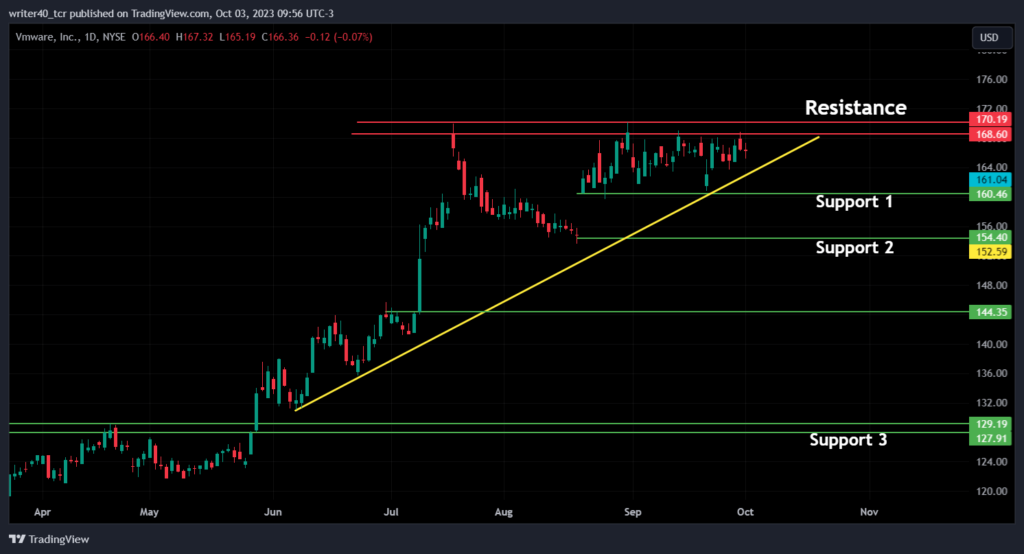Click the Support 2 annotation text
This screenshot has height=554, width=1024.
pos(854,248)
